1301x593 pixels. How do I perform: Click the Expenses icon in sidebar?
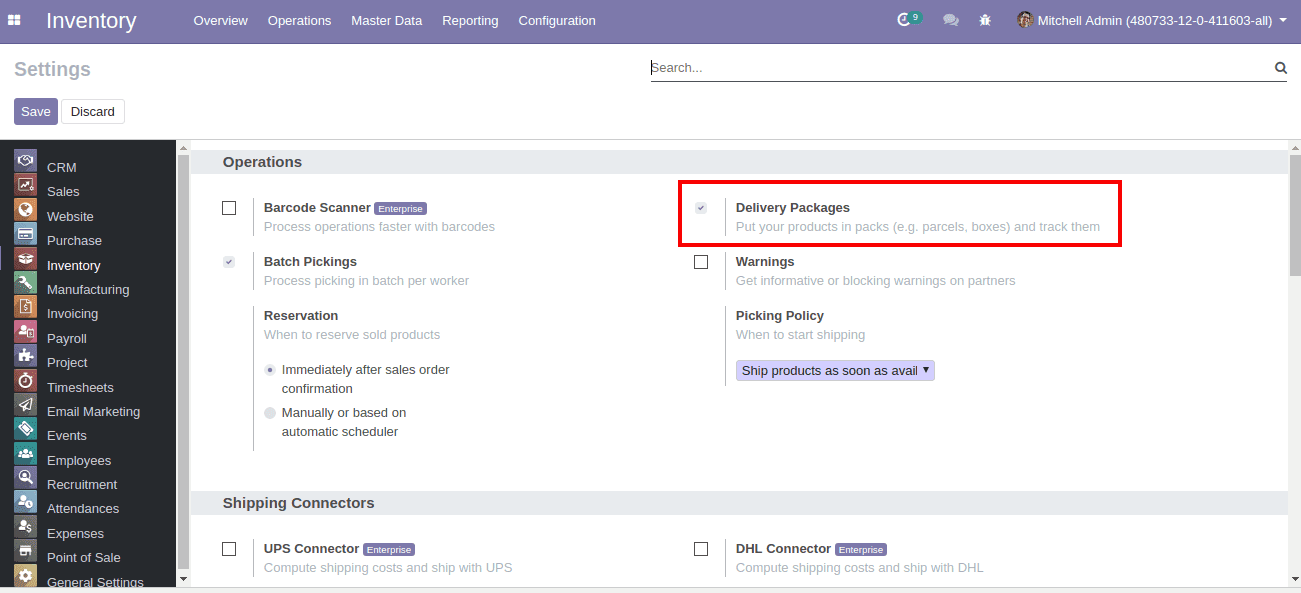[25, 526]
